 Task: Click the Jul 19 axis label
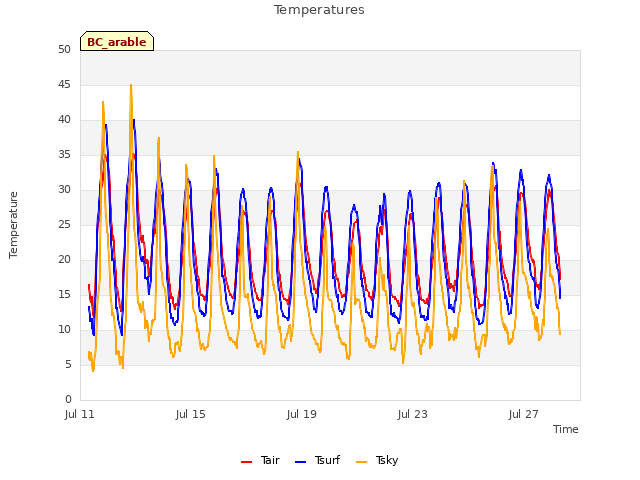(302, 414)
